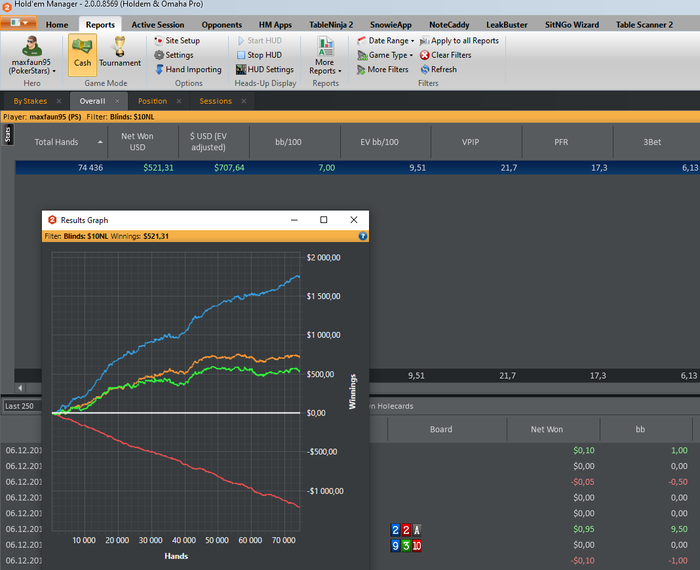Expand the More Reports menu

(x=325, y=55)
